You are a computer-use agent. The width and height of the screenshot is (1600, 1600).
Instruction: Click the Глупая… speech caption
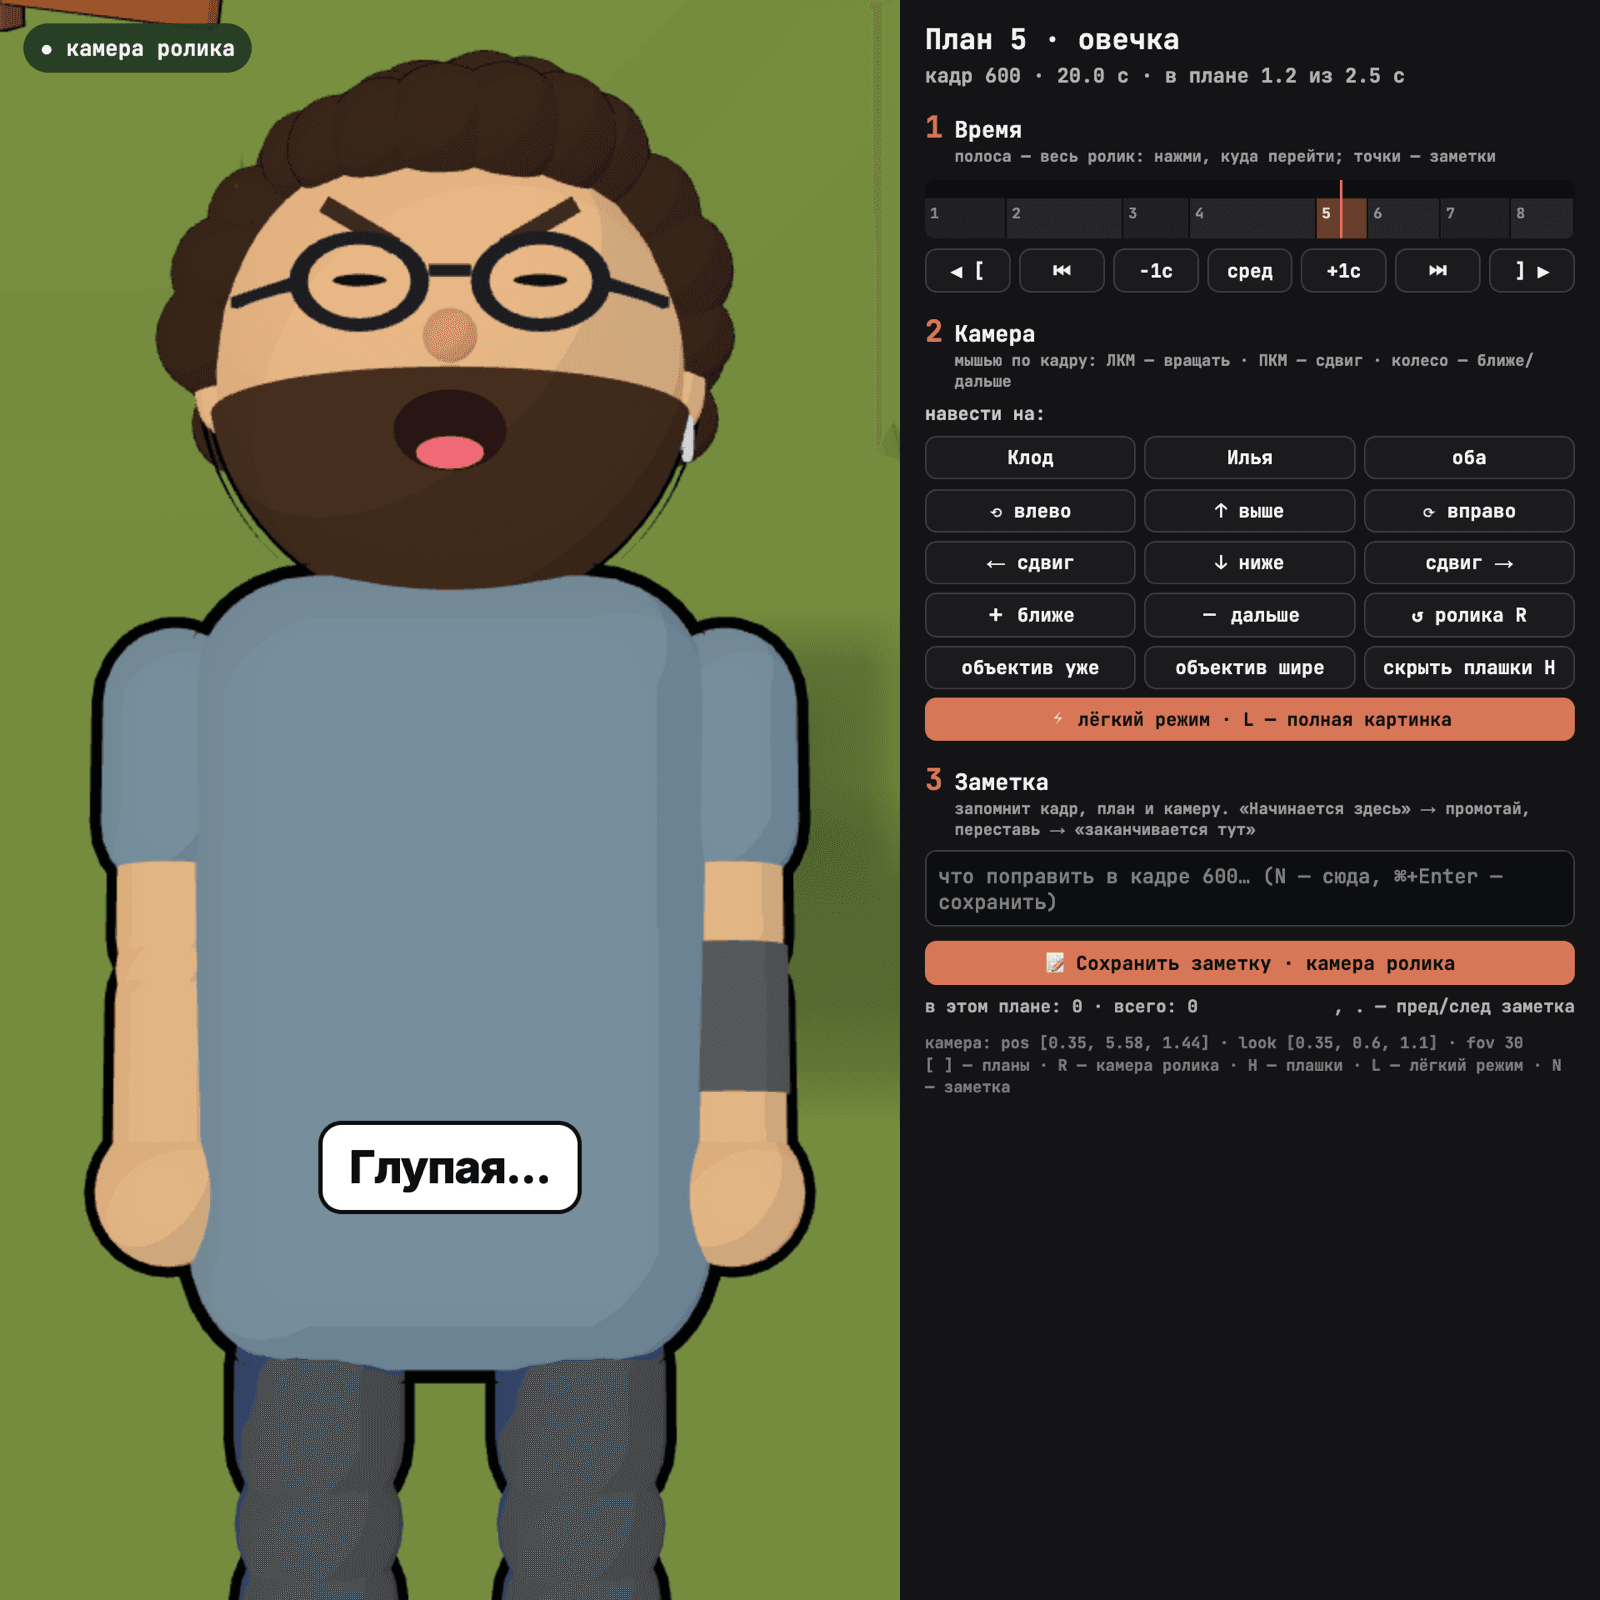click(450, 1167)
